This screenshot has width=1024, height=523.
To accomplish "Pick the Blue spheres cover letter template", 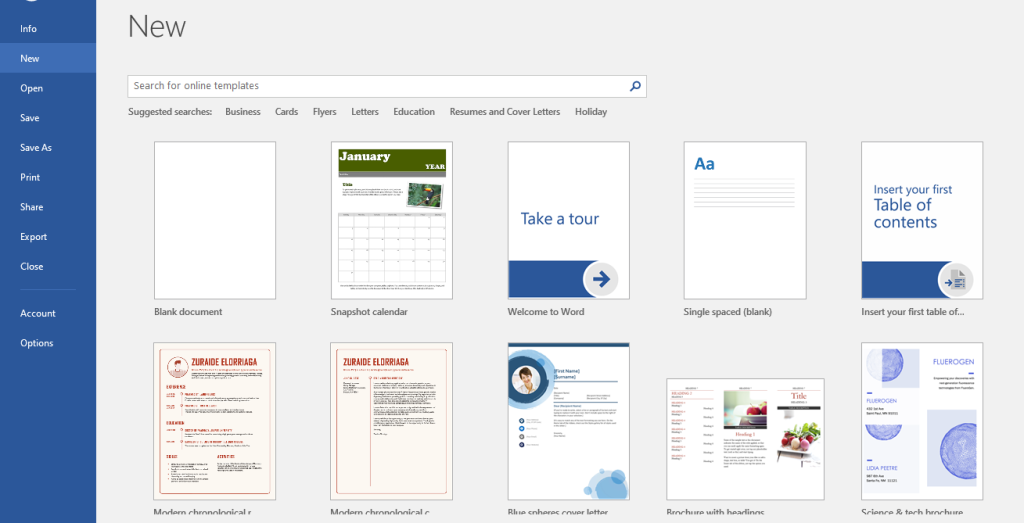I will click(568, 420).
